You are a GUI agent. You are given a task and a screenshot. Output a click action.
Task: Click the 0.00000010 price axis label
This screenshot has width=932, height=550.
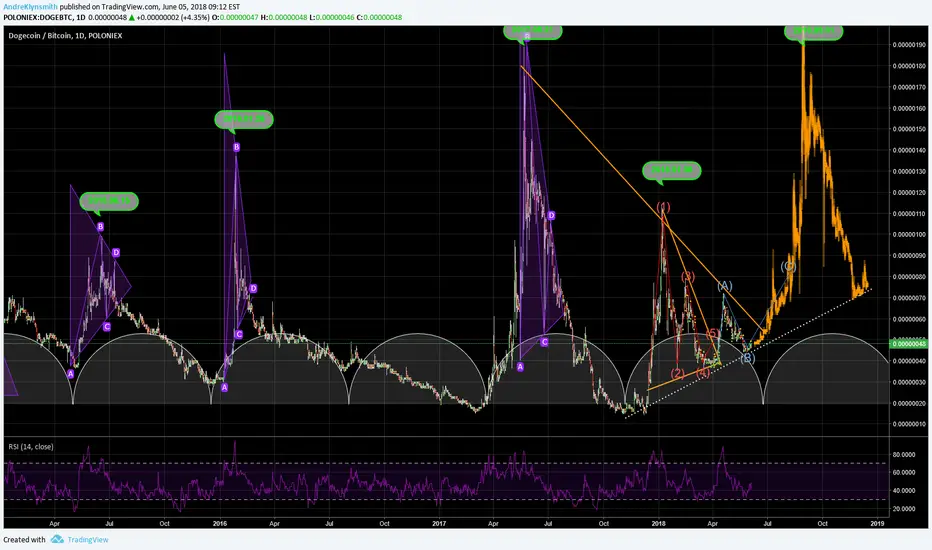(x=909, y=424)
